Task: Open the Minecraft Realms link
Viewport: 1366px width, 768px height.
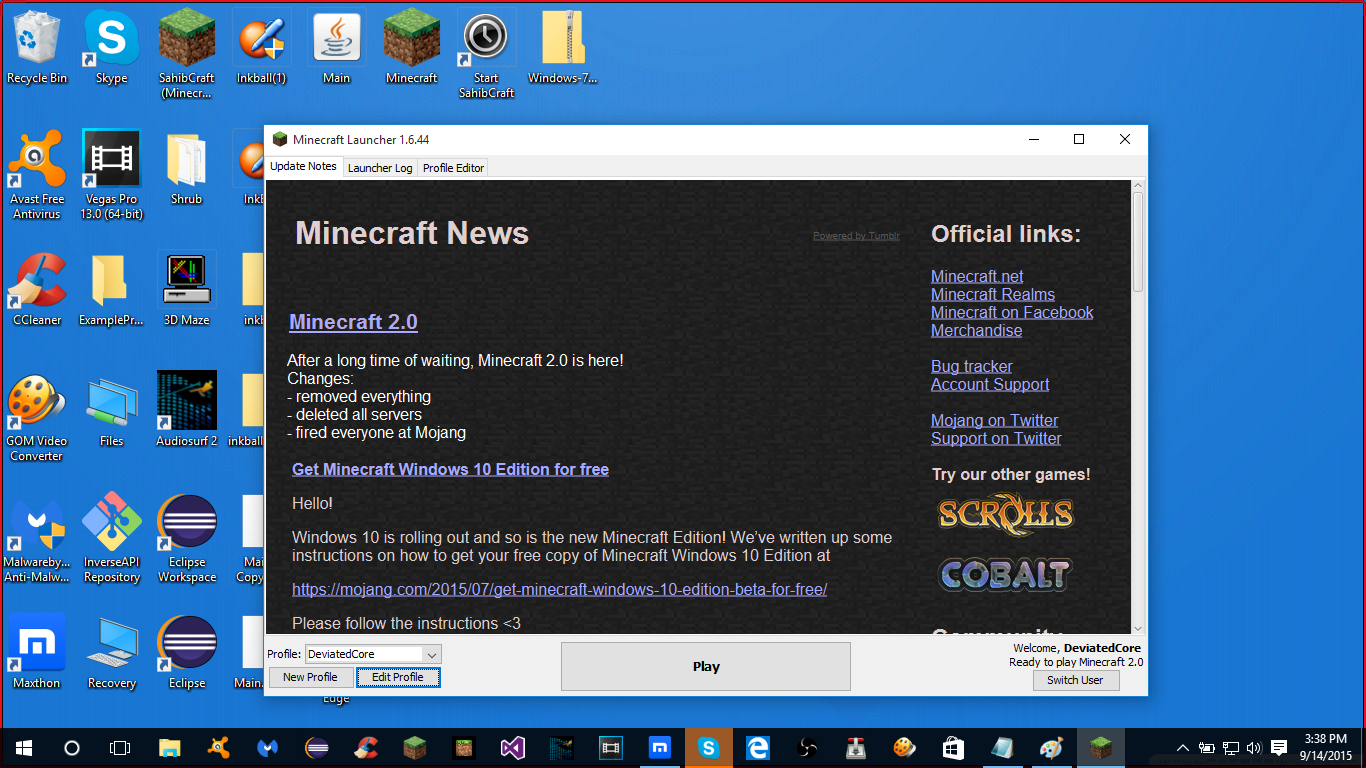Action: [992, 294]
